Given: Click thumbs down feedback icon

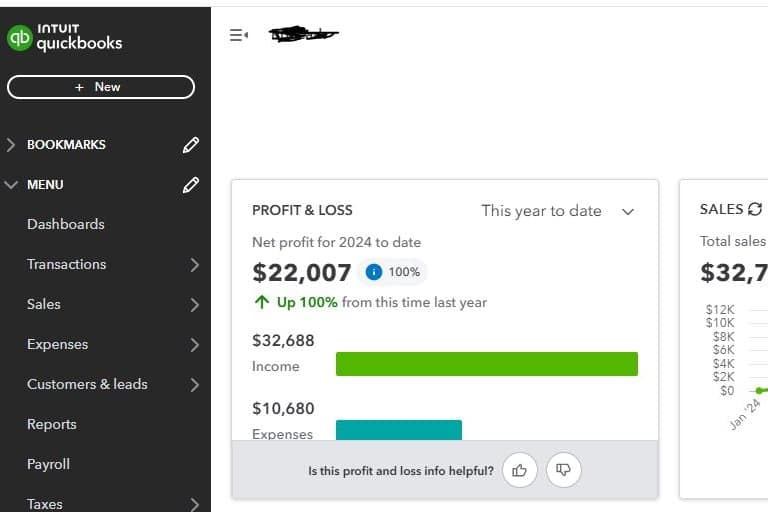Looking at the screenshot, I should 564,469.
